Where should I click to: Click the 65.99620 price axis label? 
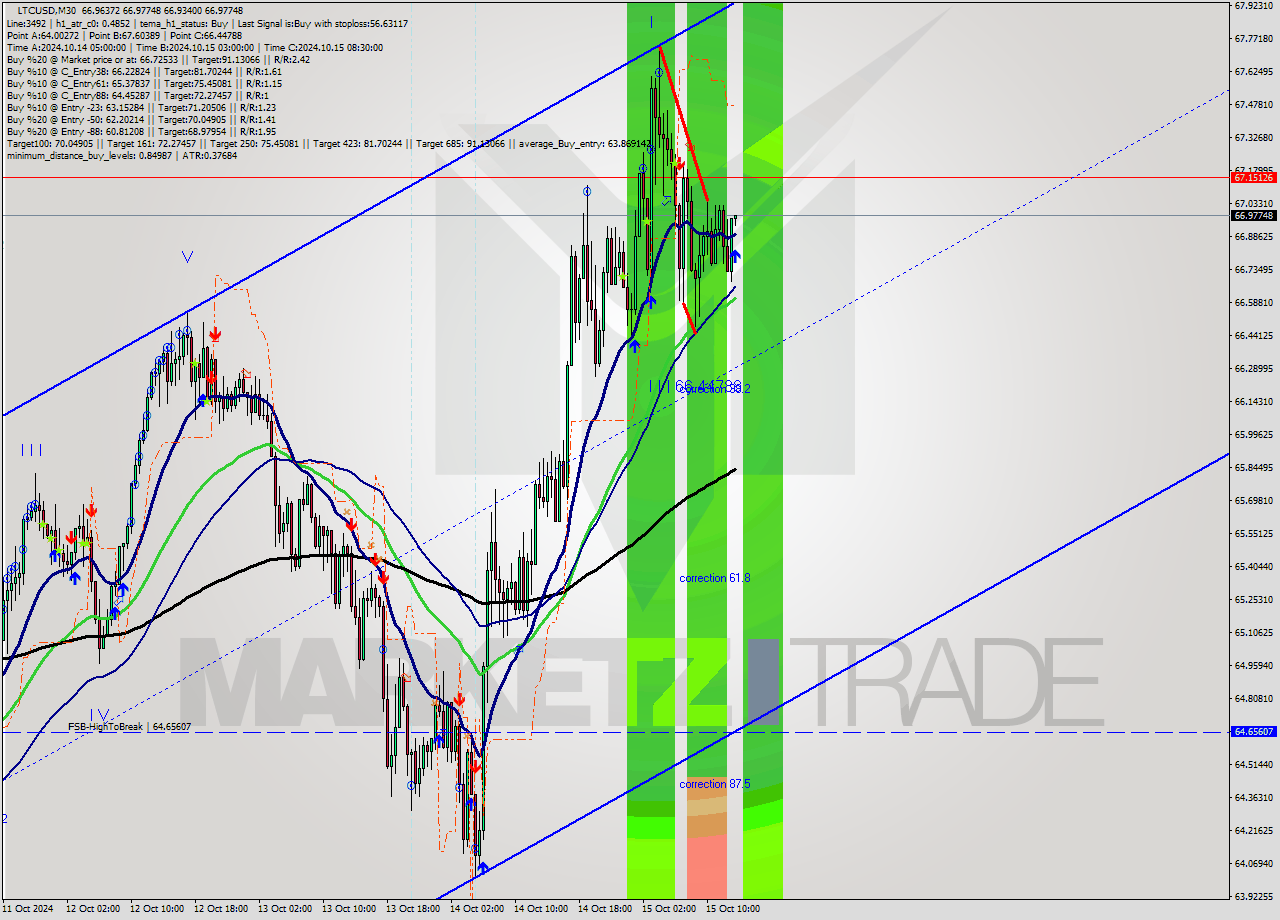[1254, 434]
